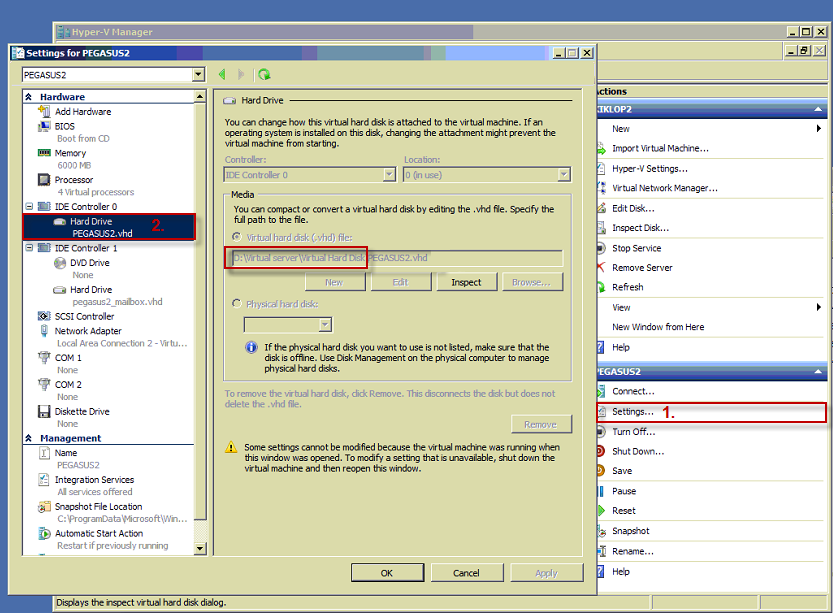Collapse the Management section header
Screen dimensions: 833x613
point(29,438)
